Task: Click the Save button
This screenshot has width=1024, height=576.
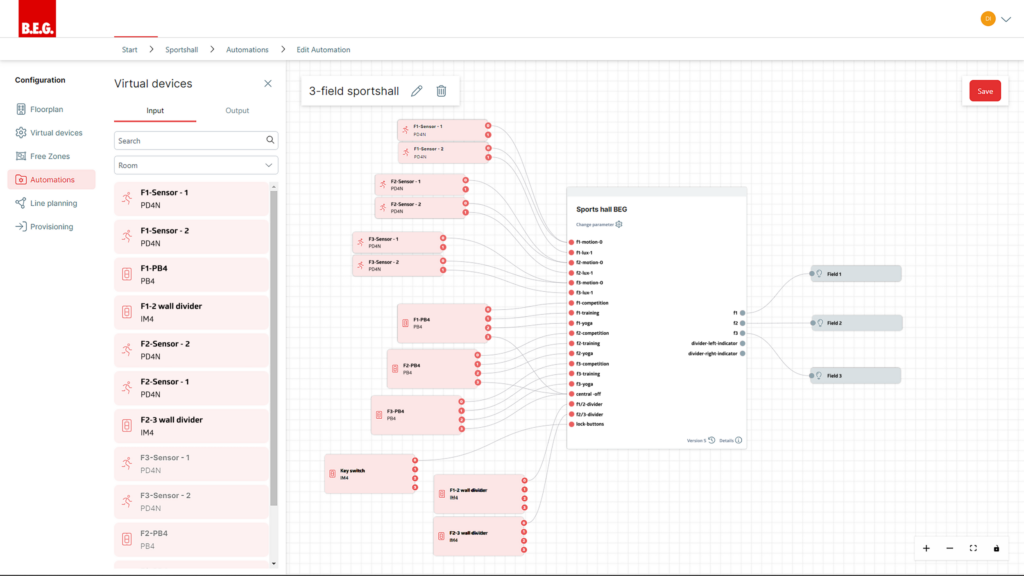Action: coord(984,90)
